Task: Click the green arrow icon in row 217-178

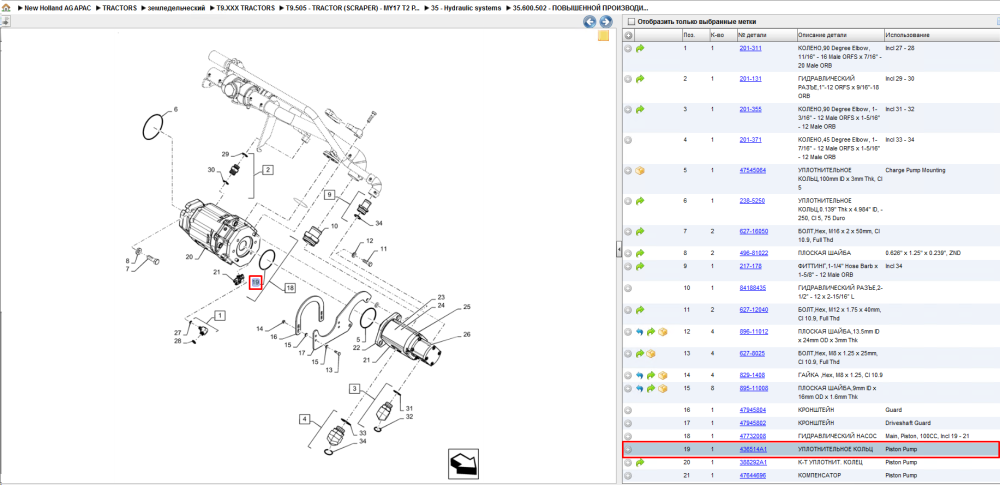Action: 640,266
